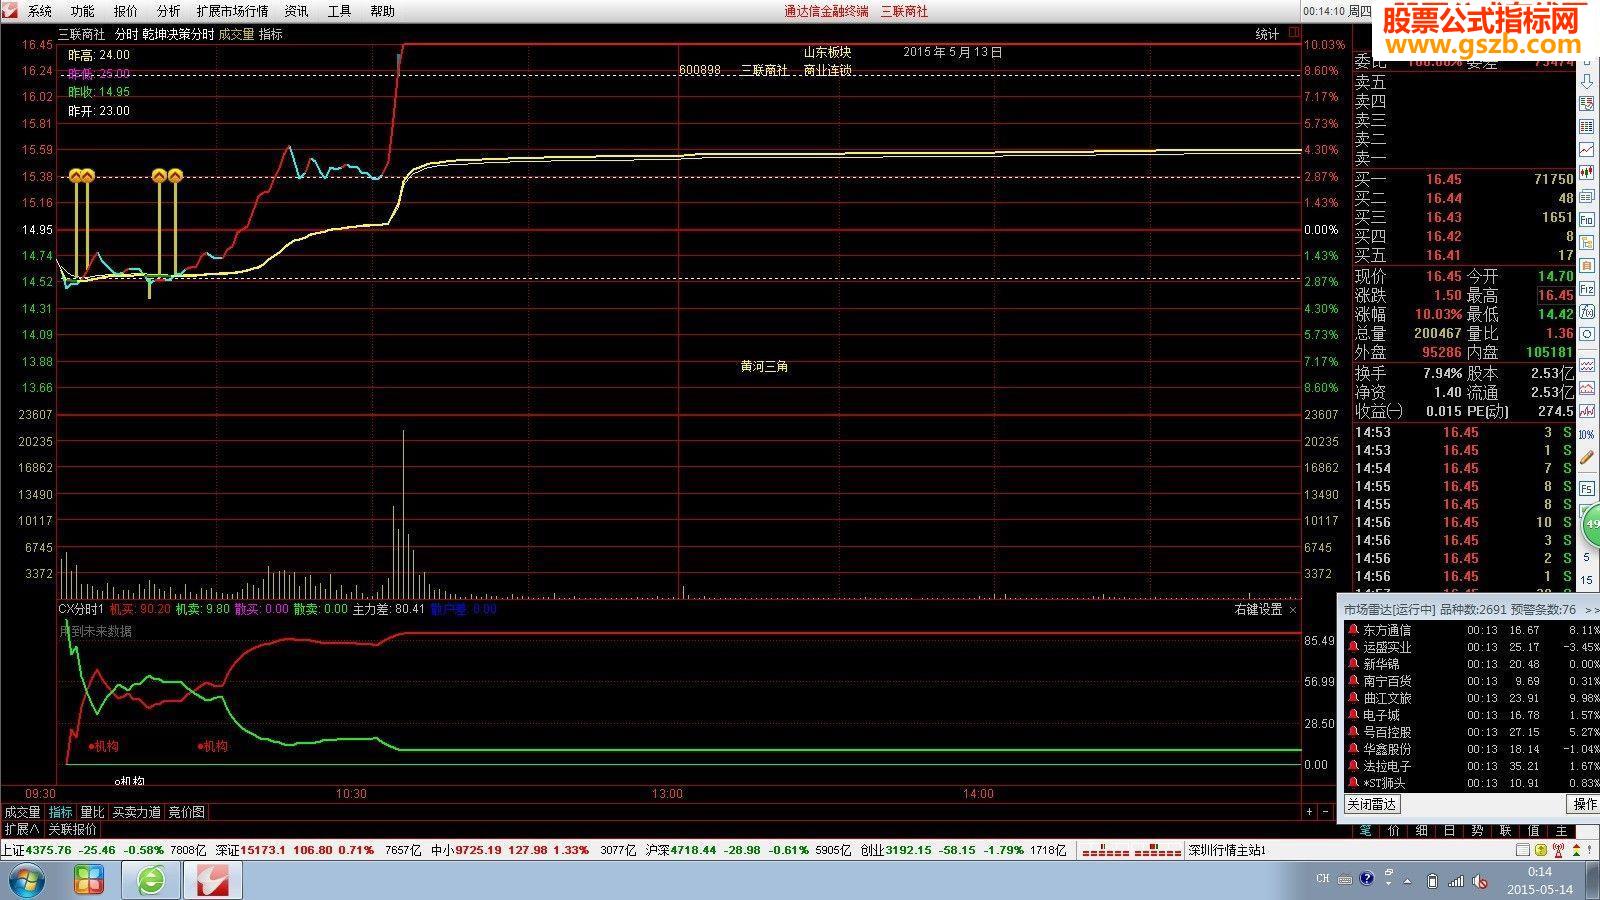Click the 统计 link above chart
The height and width of the screenshot is (900, 1600).
point(1267,34)
